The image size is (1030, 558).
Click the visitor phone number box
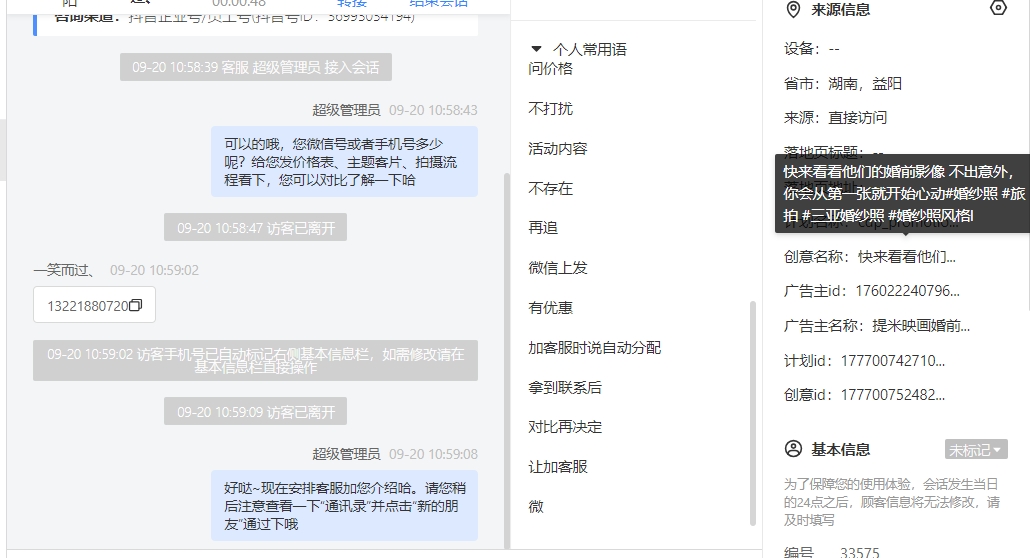click(x=94, y=305)
